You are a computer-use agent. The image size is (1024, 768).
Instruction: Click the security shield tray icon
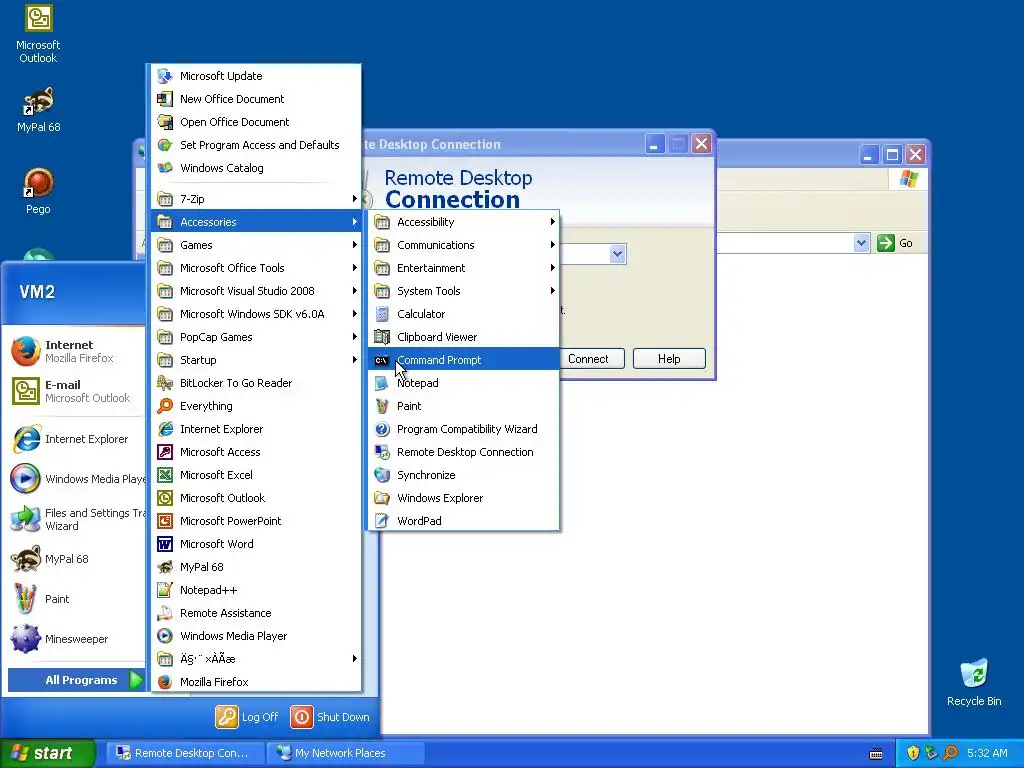coord(913,753)
